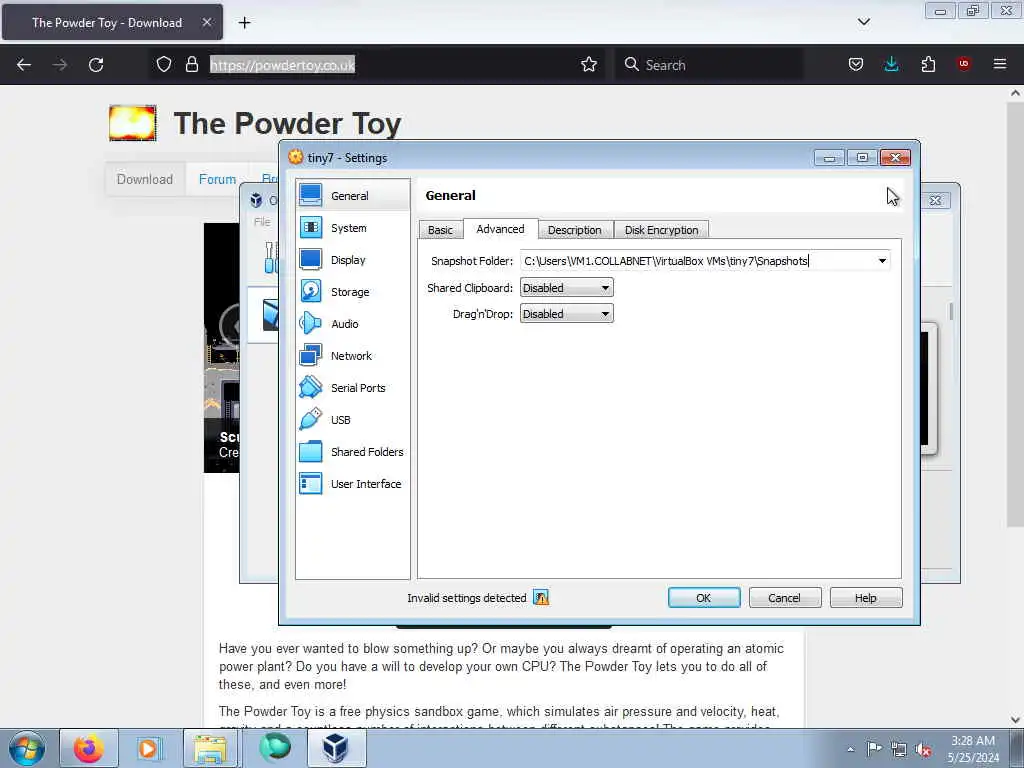Select the Advanced tab

[x=500, y=229]
